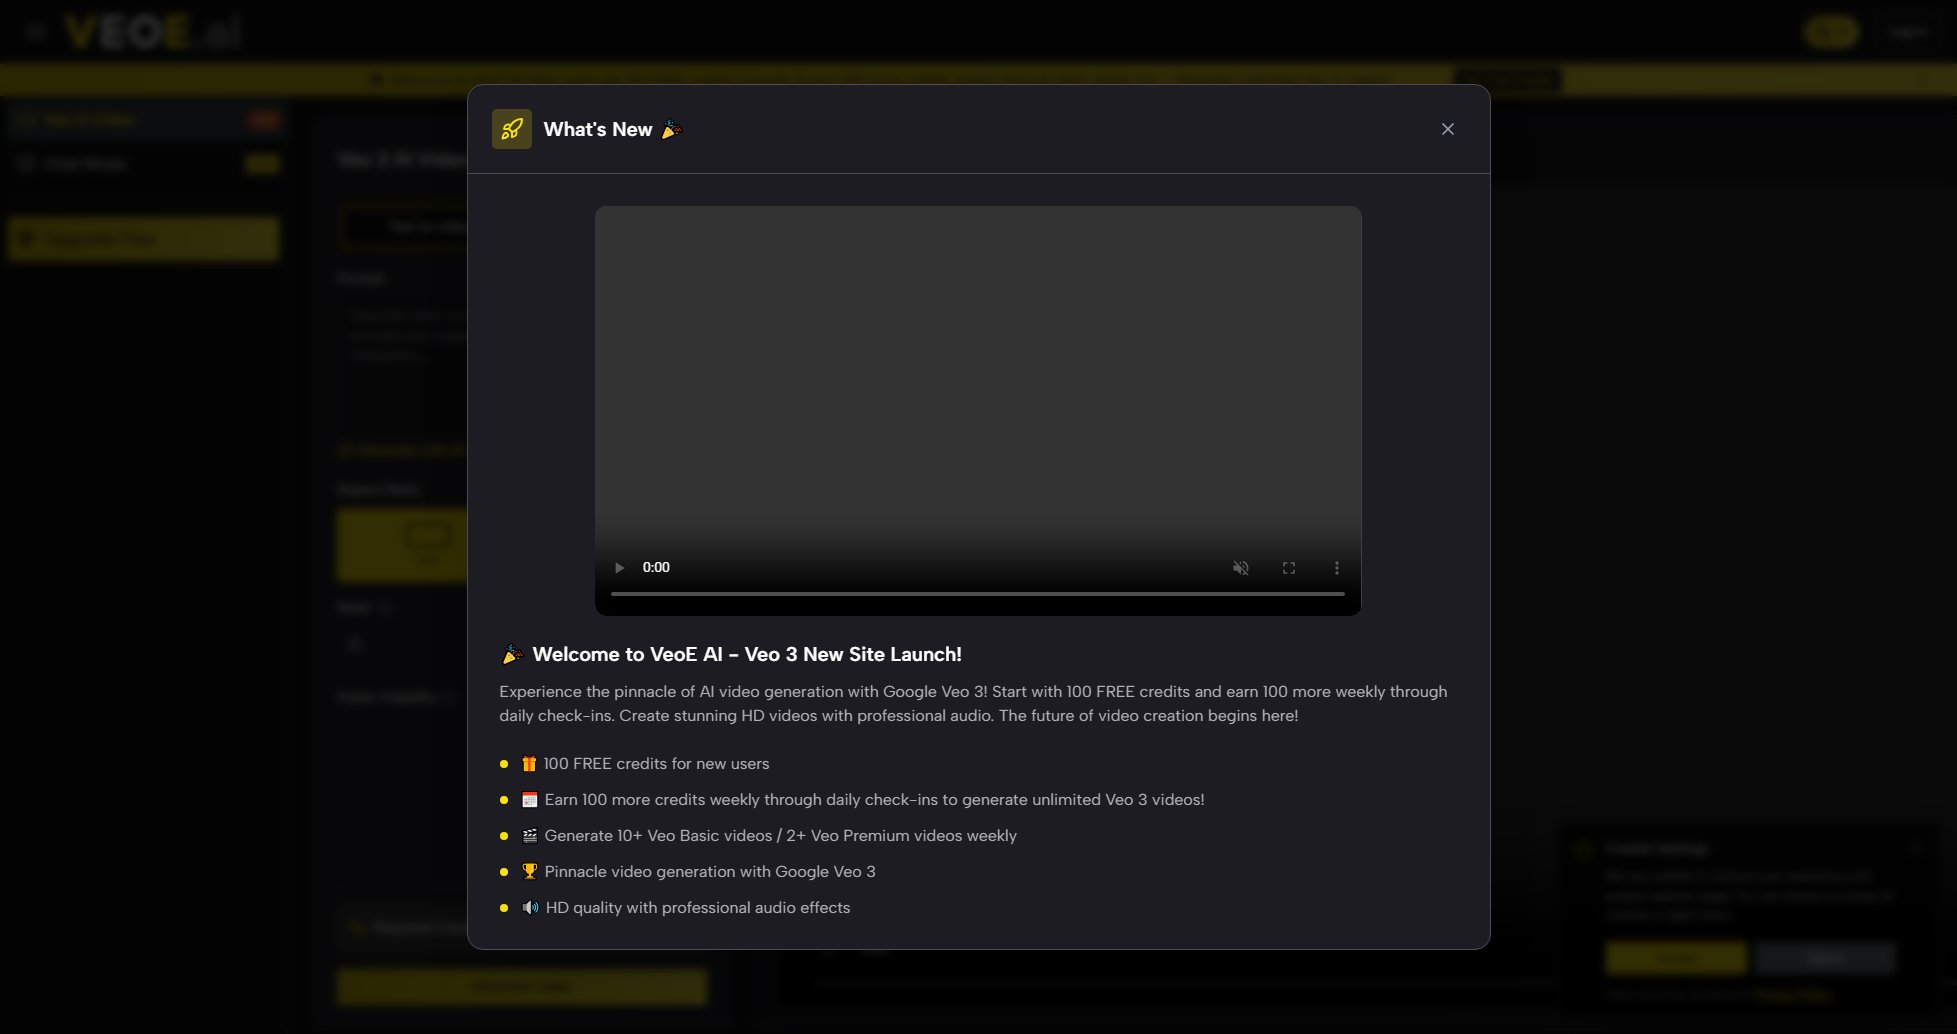Click the dimmed Upgrade Plan button in sidebar
The image size is (1957, 1034).
click(x=144, y=240)
